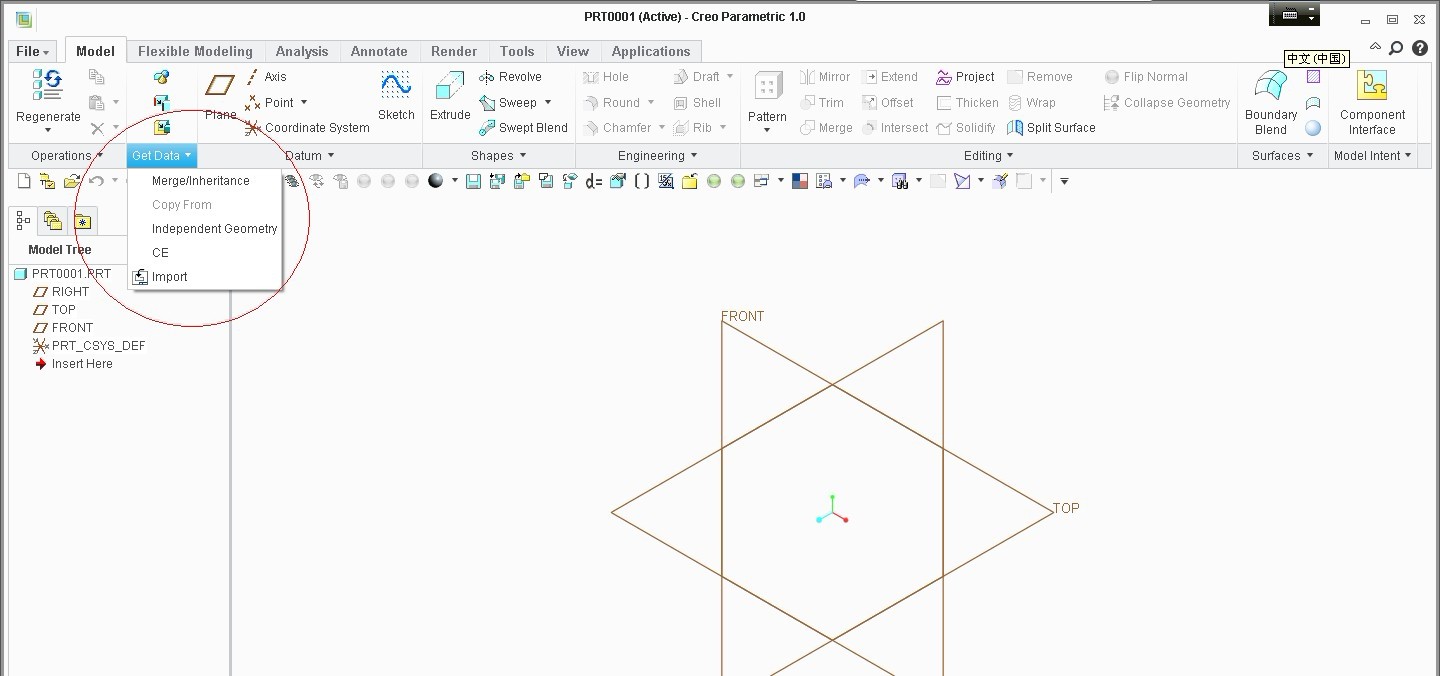Toggle the Flip Normal option
This screenshot has height=676, width=1440.
1146,76
